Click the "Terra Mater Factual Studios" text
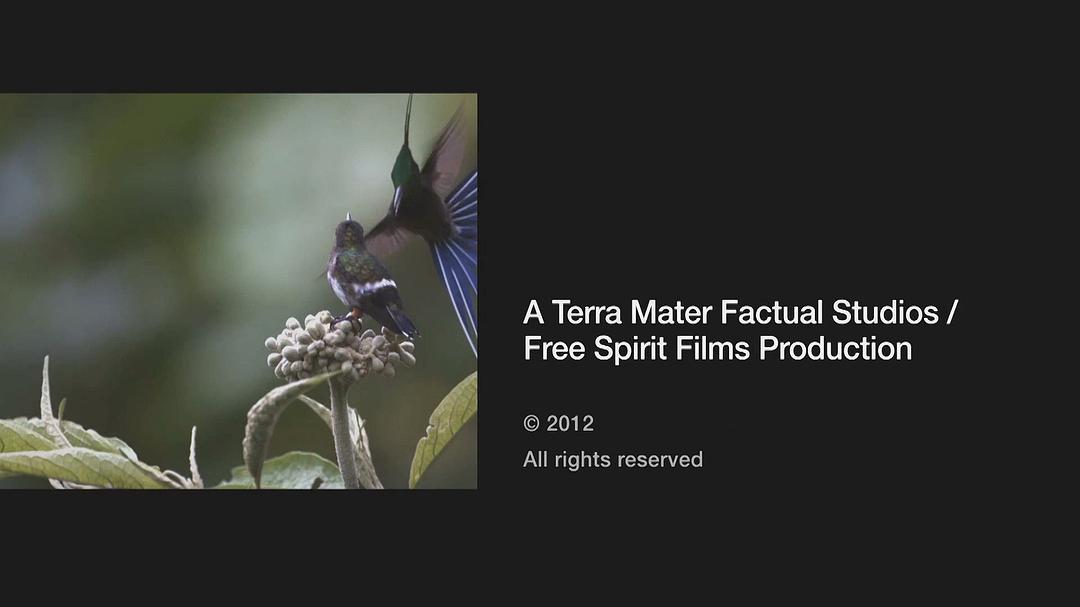Viewport: 1080px width, 607px height. point(745,312)
